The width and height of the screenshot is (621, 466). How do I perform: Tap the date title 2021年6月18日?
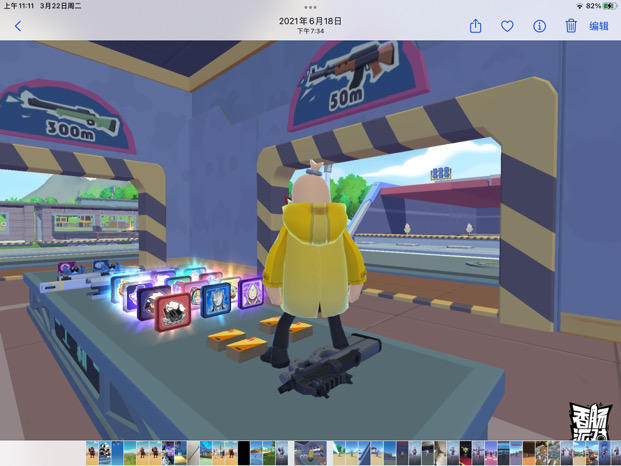point(310,21)
